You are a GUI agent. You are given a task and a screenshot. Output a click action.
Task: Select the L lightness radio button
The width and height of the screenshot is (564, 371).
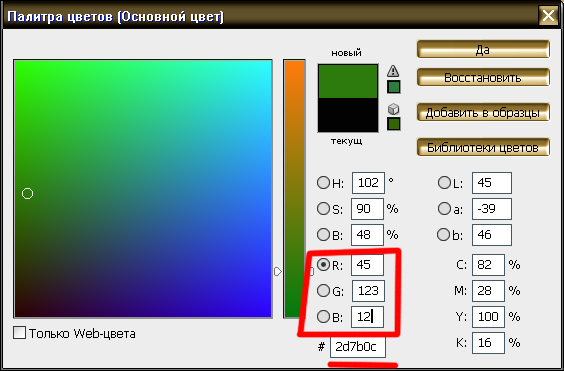pos(444,182)
